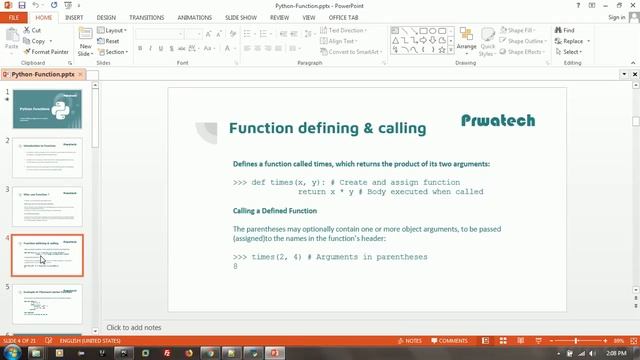Click Increase Font Size icon
640x360 pixels.
(x=208, y=34)
